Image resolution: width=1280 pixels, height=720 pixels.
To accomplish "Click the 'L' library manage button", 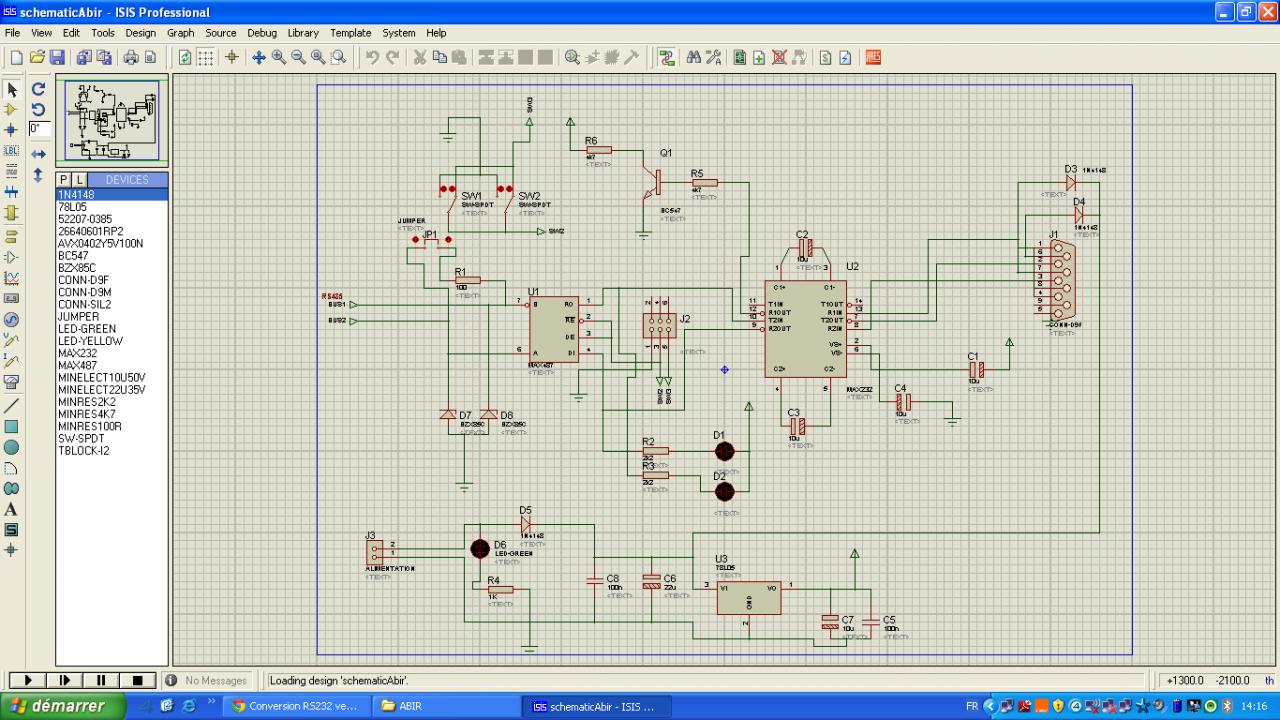I will point(81,180).
